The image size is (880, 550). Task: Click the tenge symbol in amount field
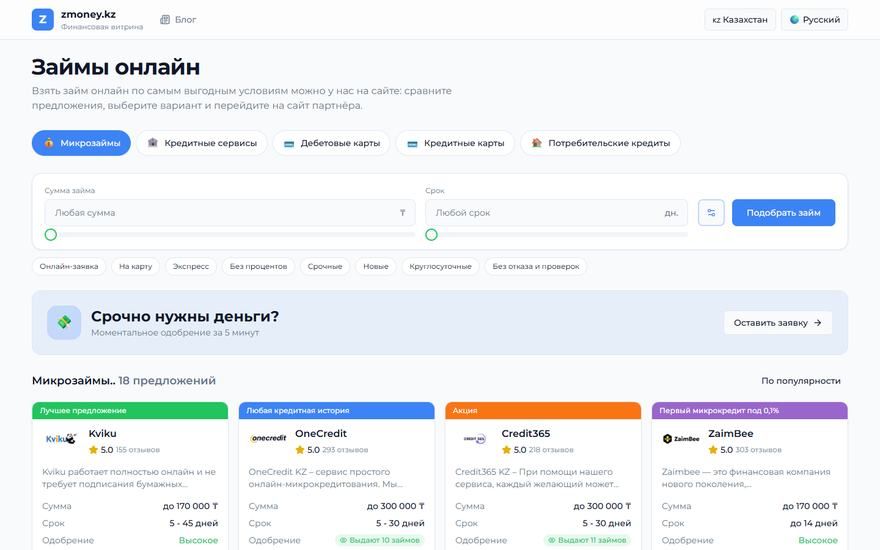[402, 213]
